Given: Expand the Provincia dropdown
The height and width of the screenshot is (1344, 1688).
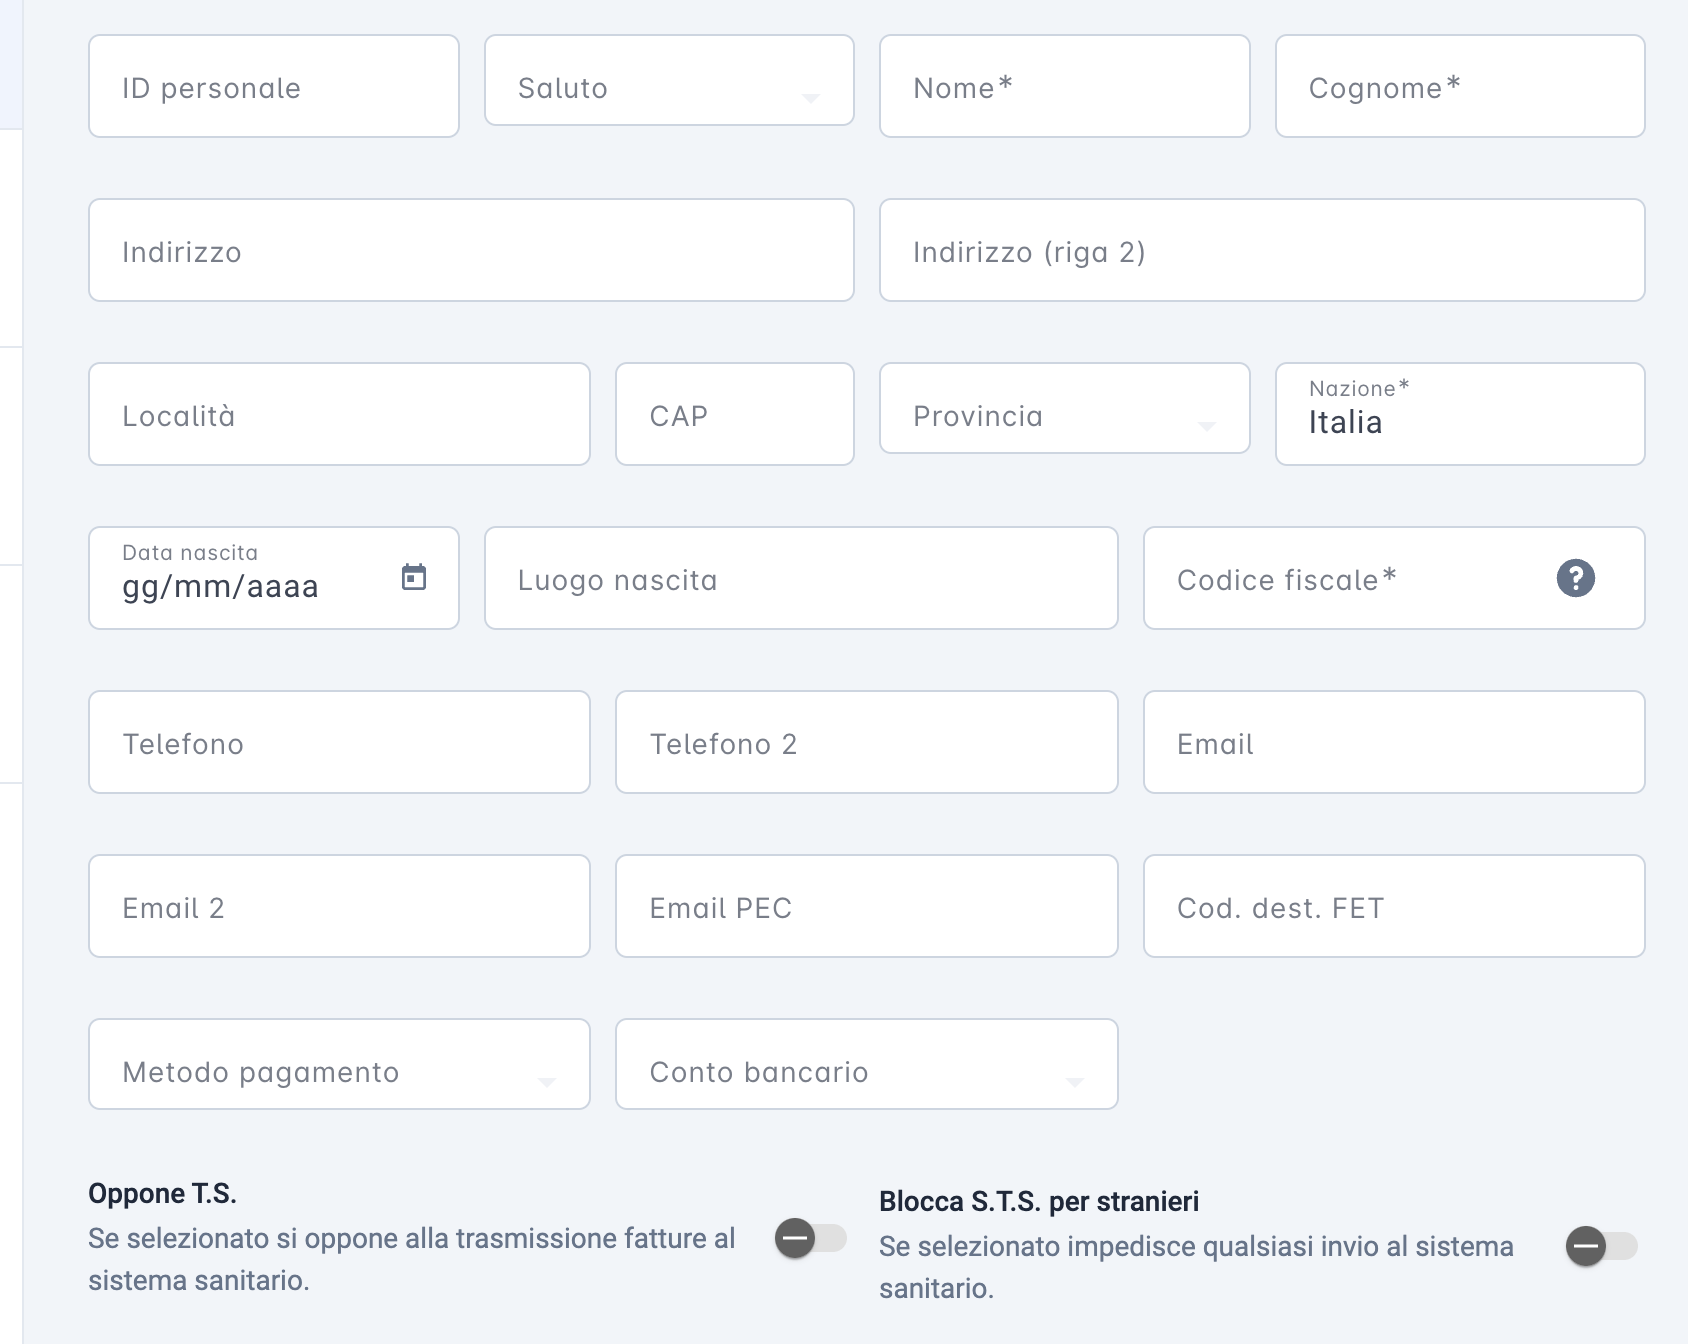Looking at the screenshot, I should (1064, 409).
